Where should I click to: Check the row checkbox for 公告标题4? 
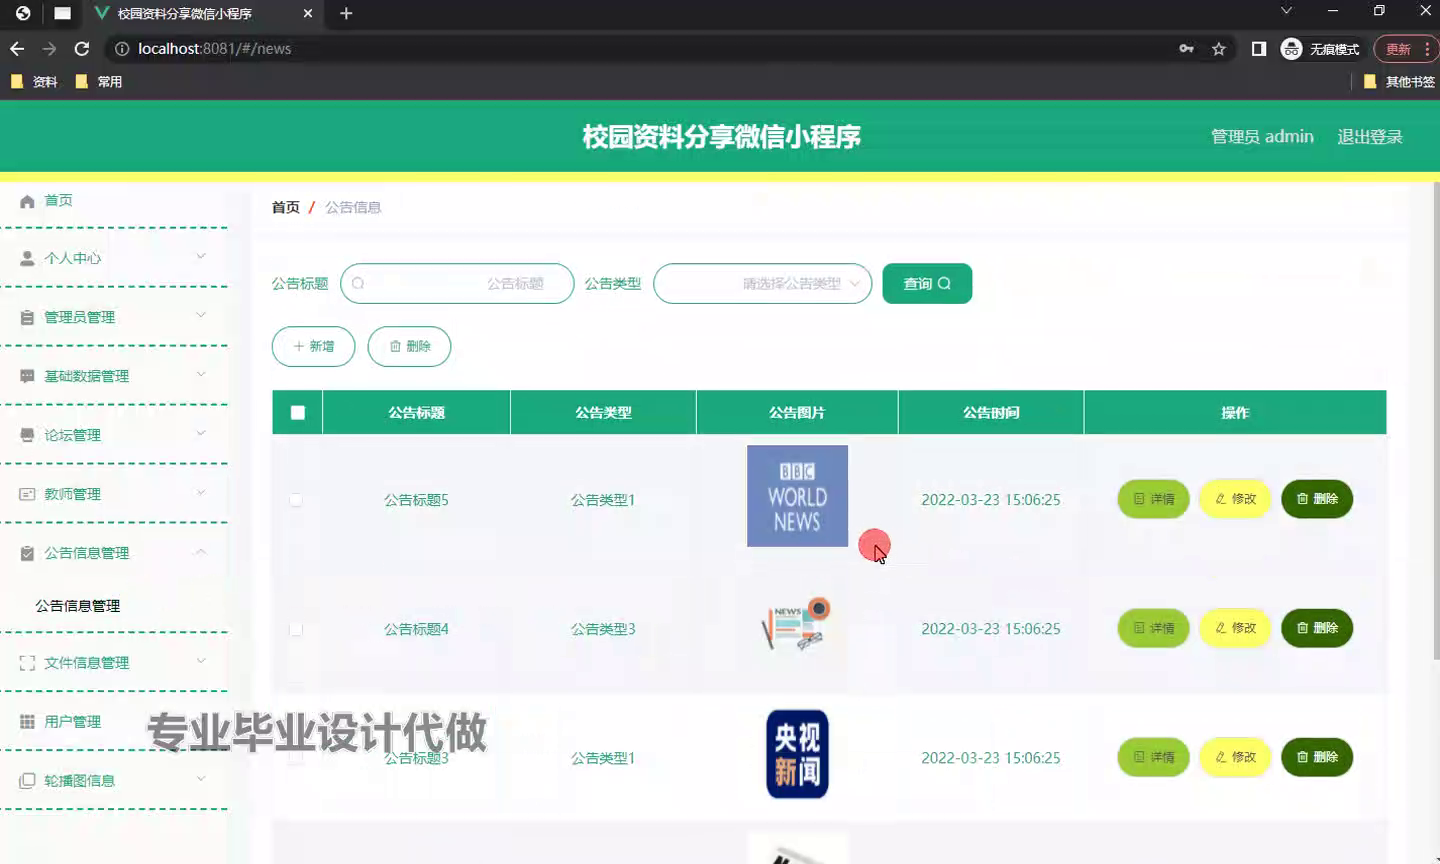(296, 629)
